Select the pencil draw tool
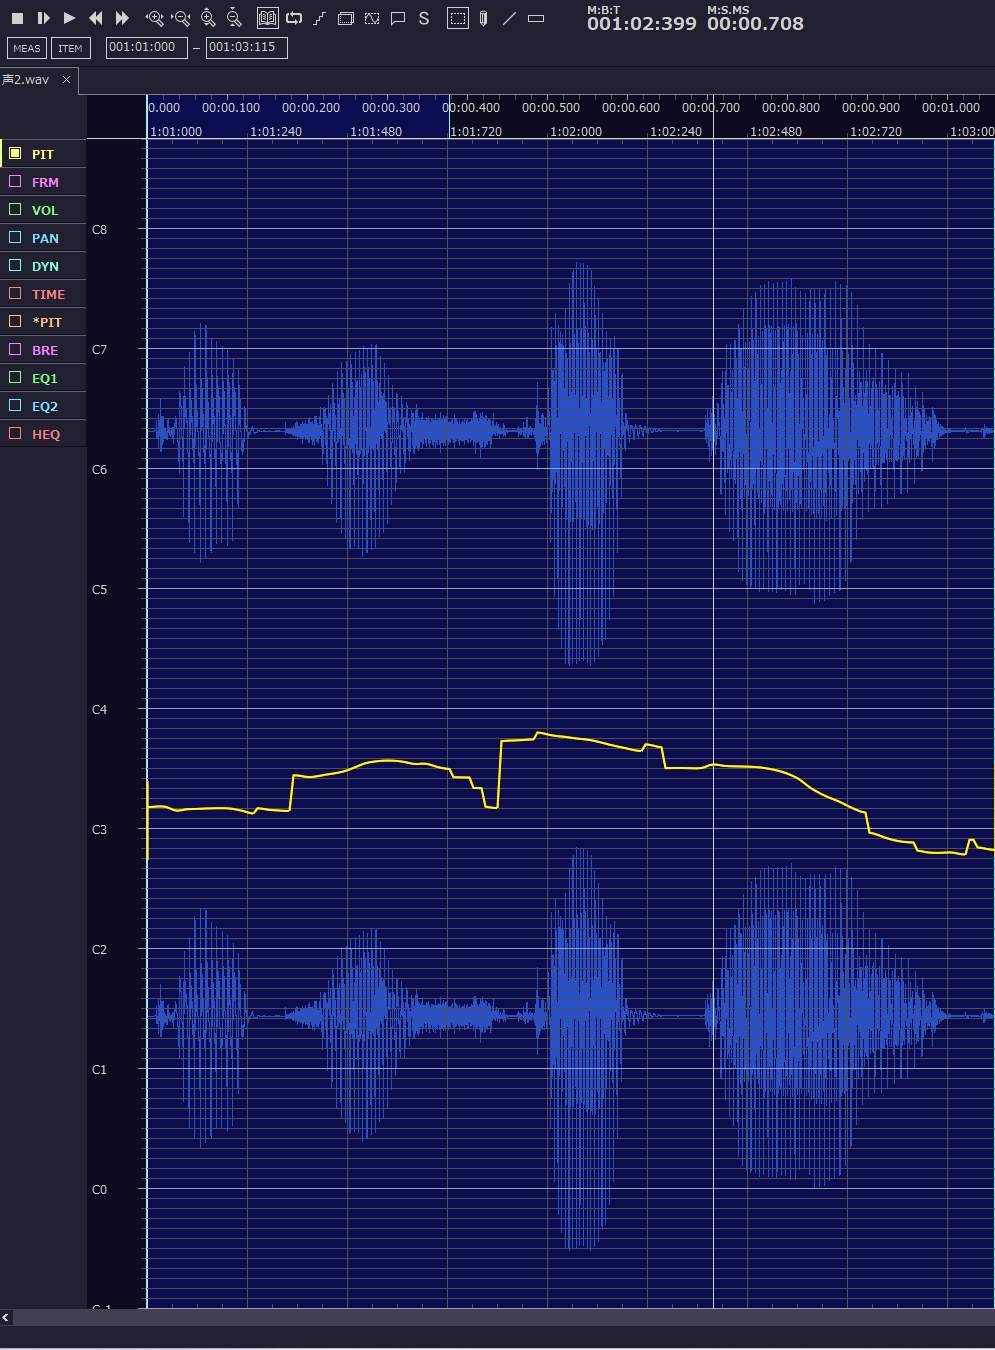 click(x=484, y=18)
